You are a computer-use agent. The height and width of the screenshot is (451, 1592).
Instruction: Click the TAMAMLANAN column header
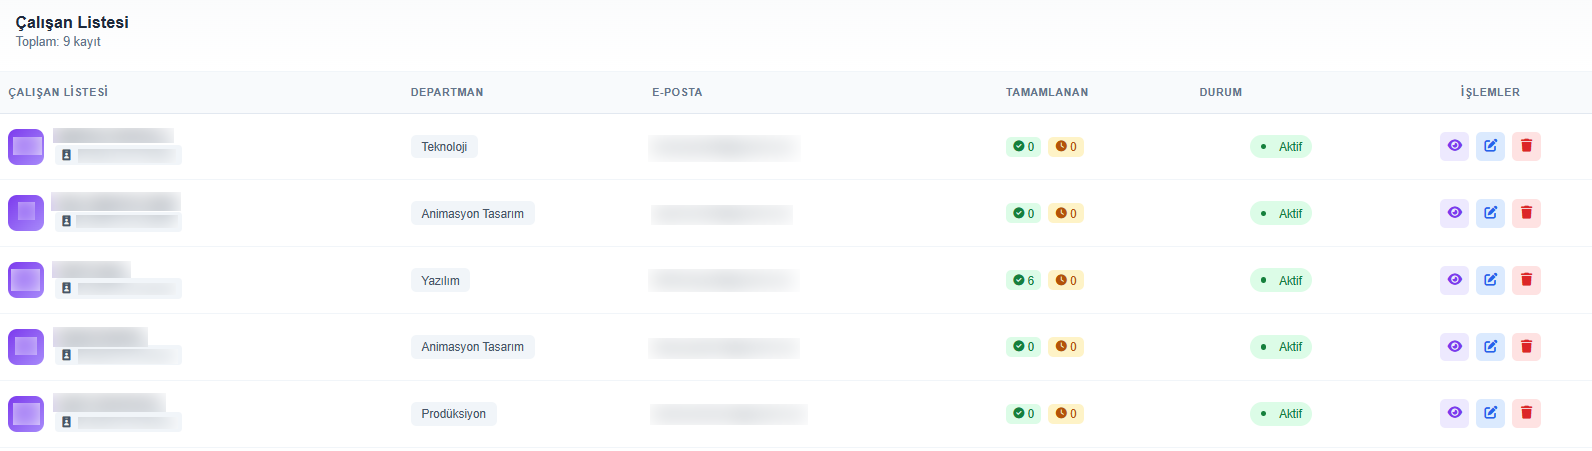1047,92
